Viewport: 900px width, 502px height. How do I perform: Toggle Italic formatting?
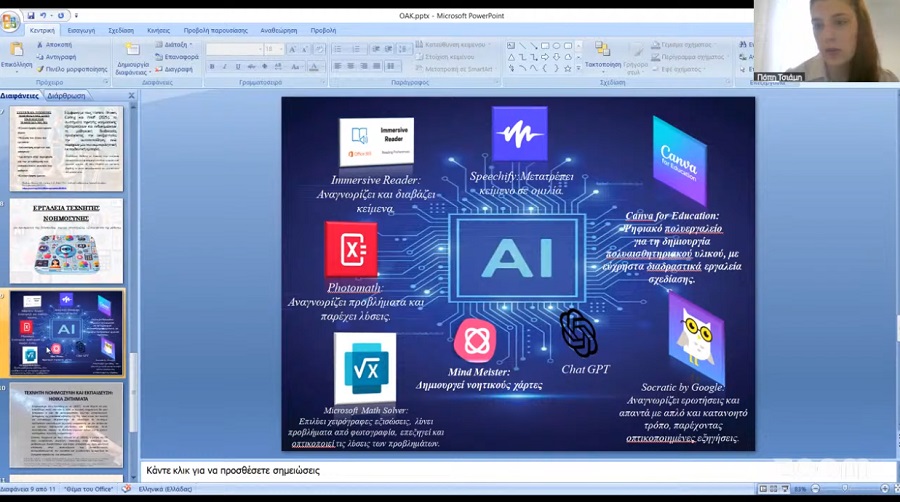click(x=225, y=67)
